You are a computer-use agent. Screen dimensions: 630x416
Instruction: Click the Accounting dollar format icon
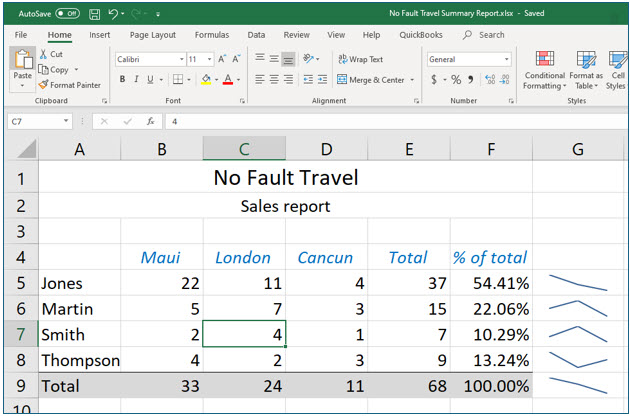pyautogui.click(x=434, y=80)
